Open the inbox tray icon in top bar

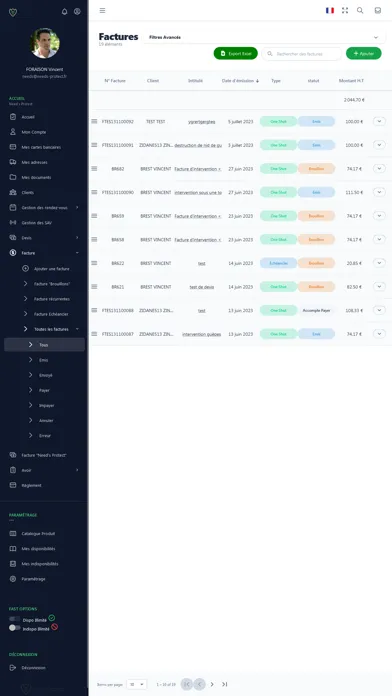(x=378, y=11)
